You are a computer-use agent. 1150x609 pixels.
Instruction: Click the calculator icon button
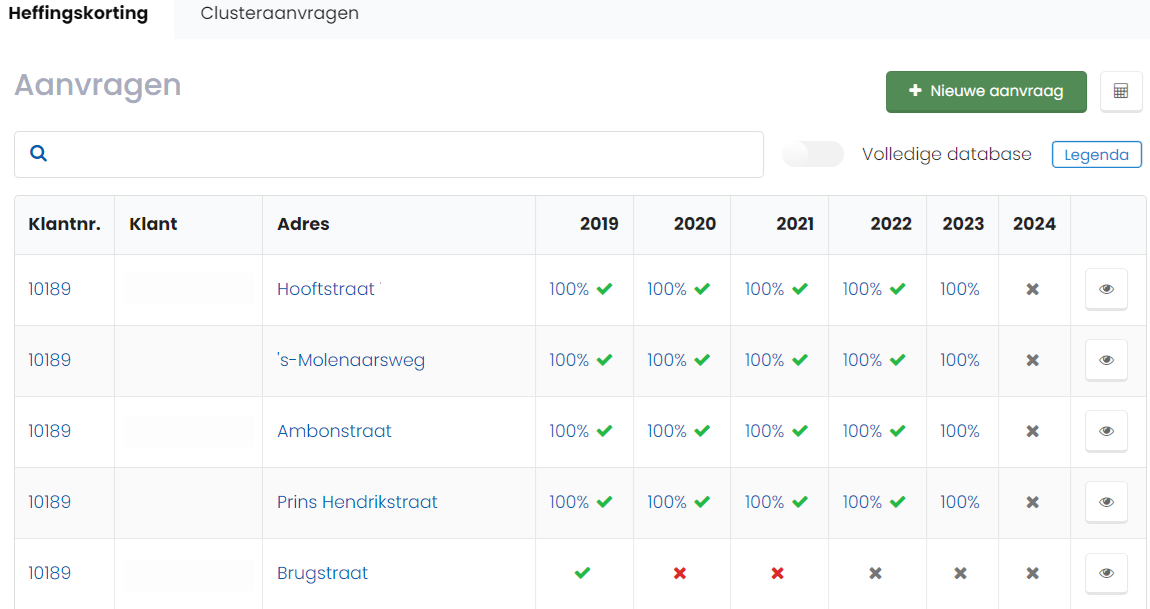pyautogui.click(x=1121, y=91)
